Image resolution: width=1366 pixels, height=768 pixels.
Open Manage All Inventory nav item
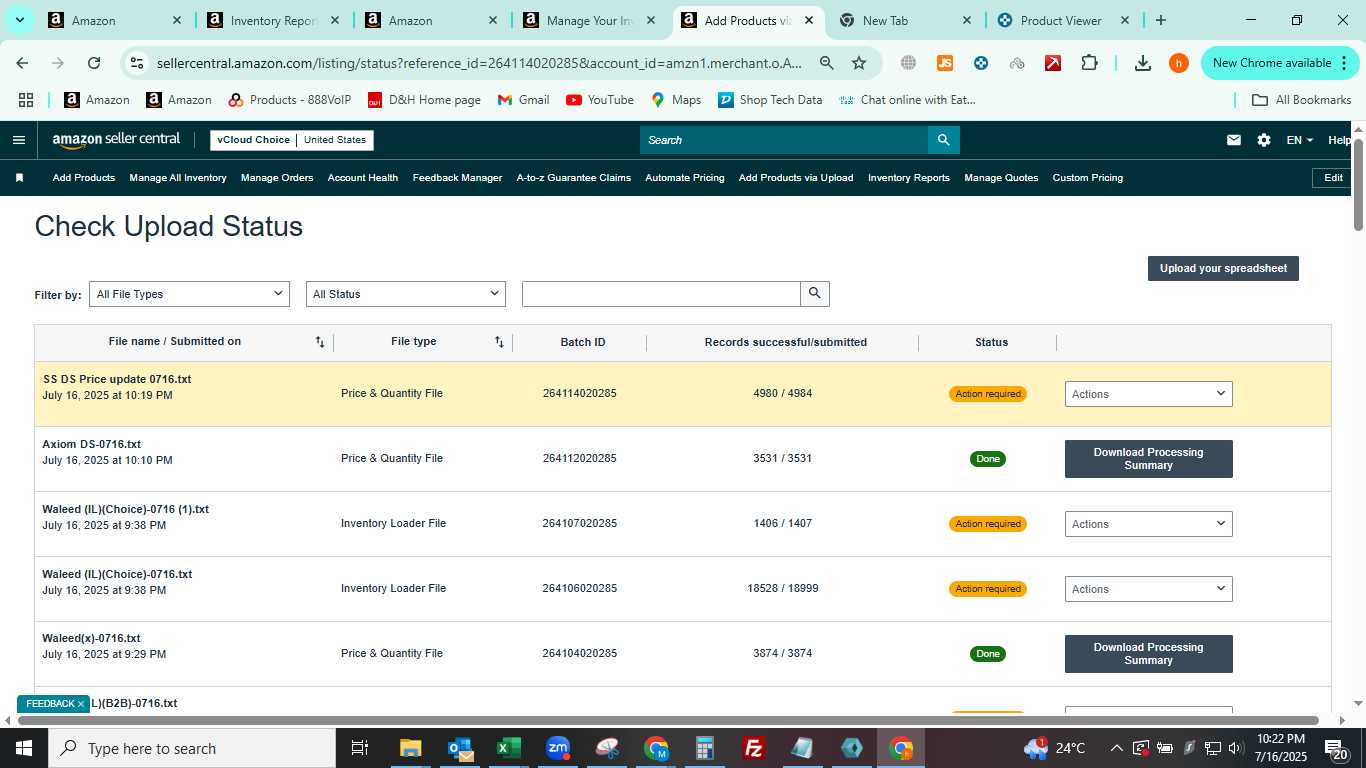[178, 178]
